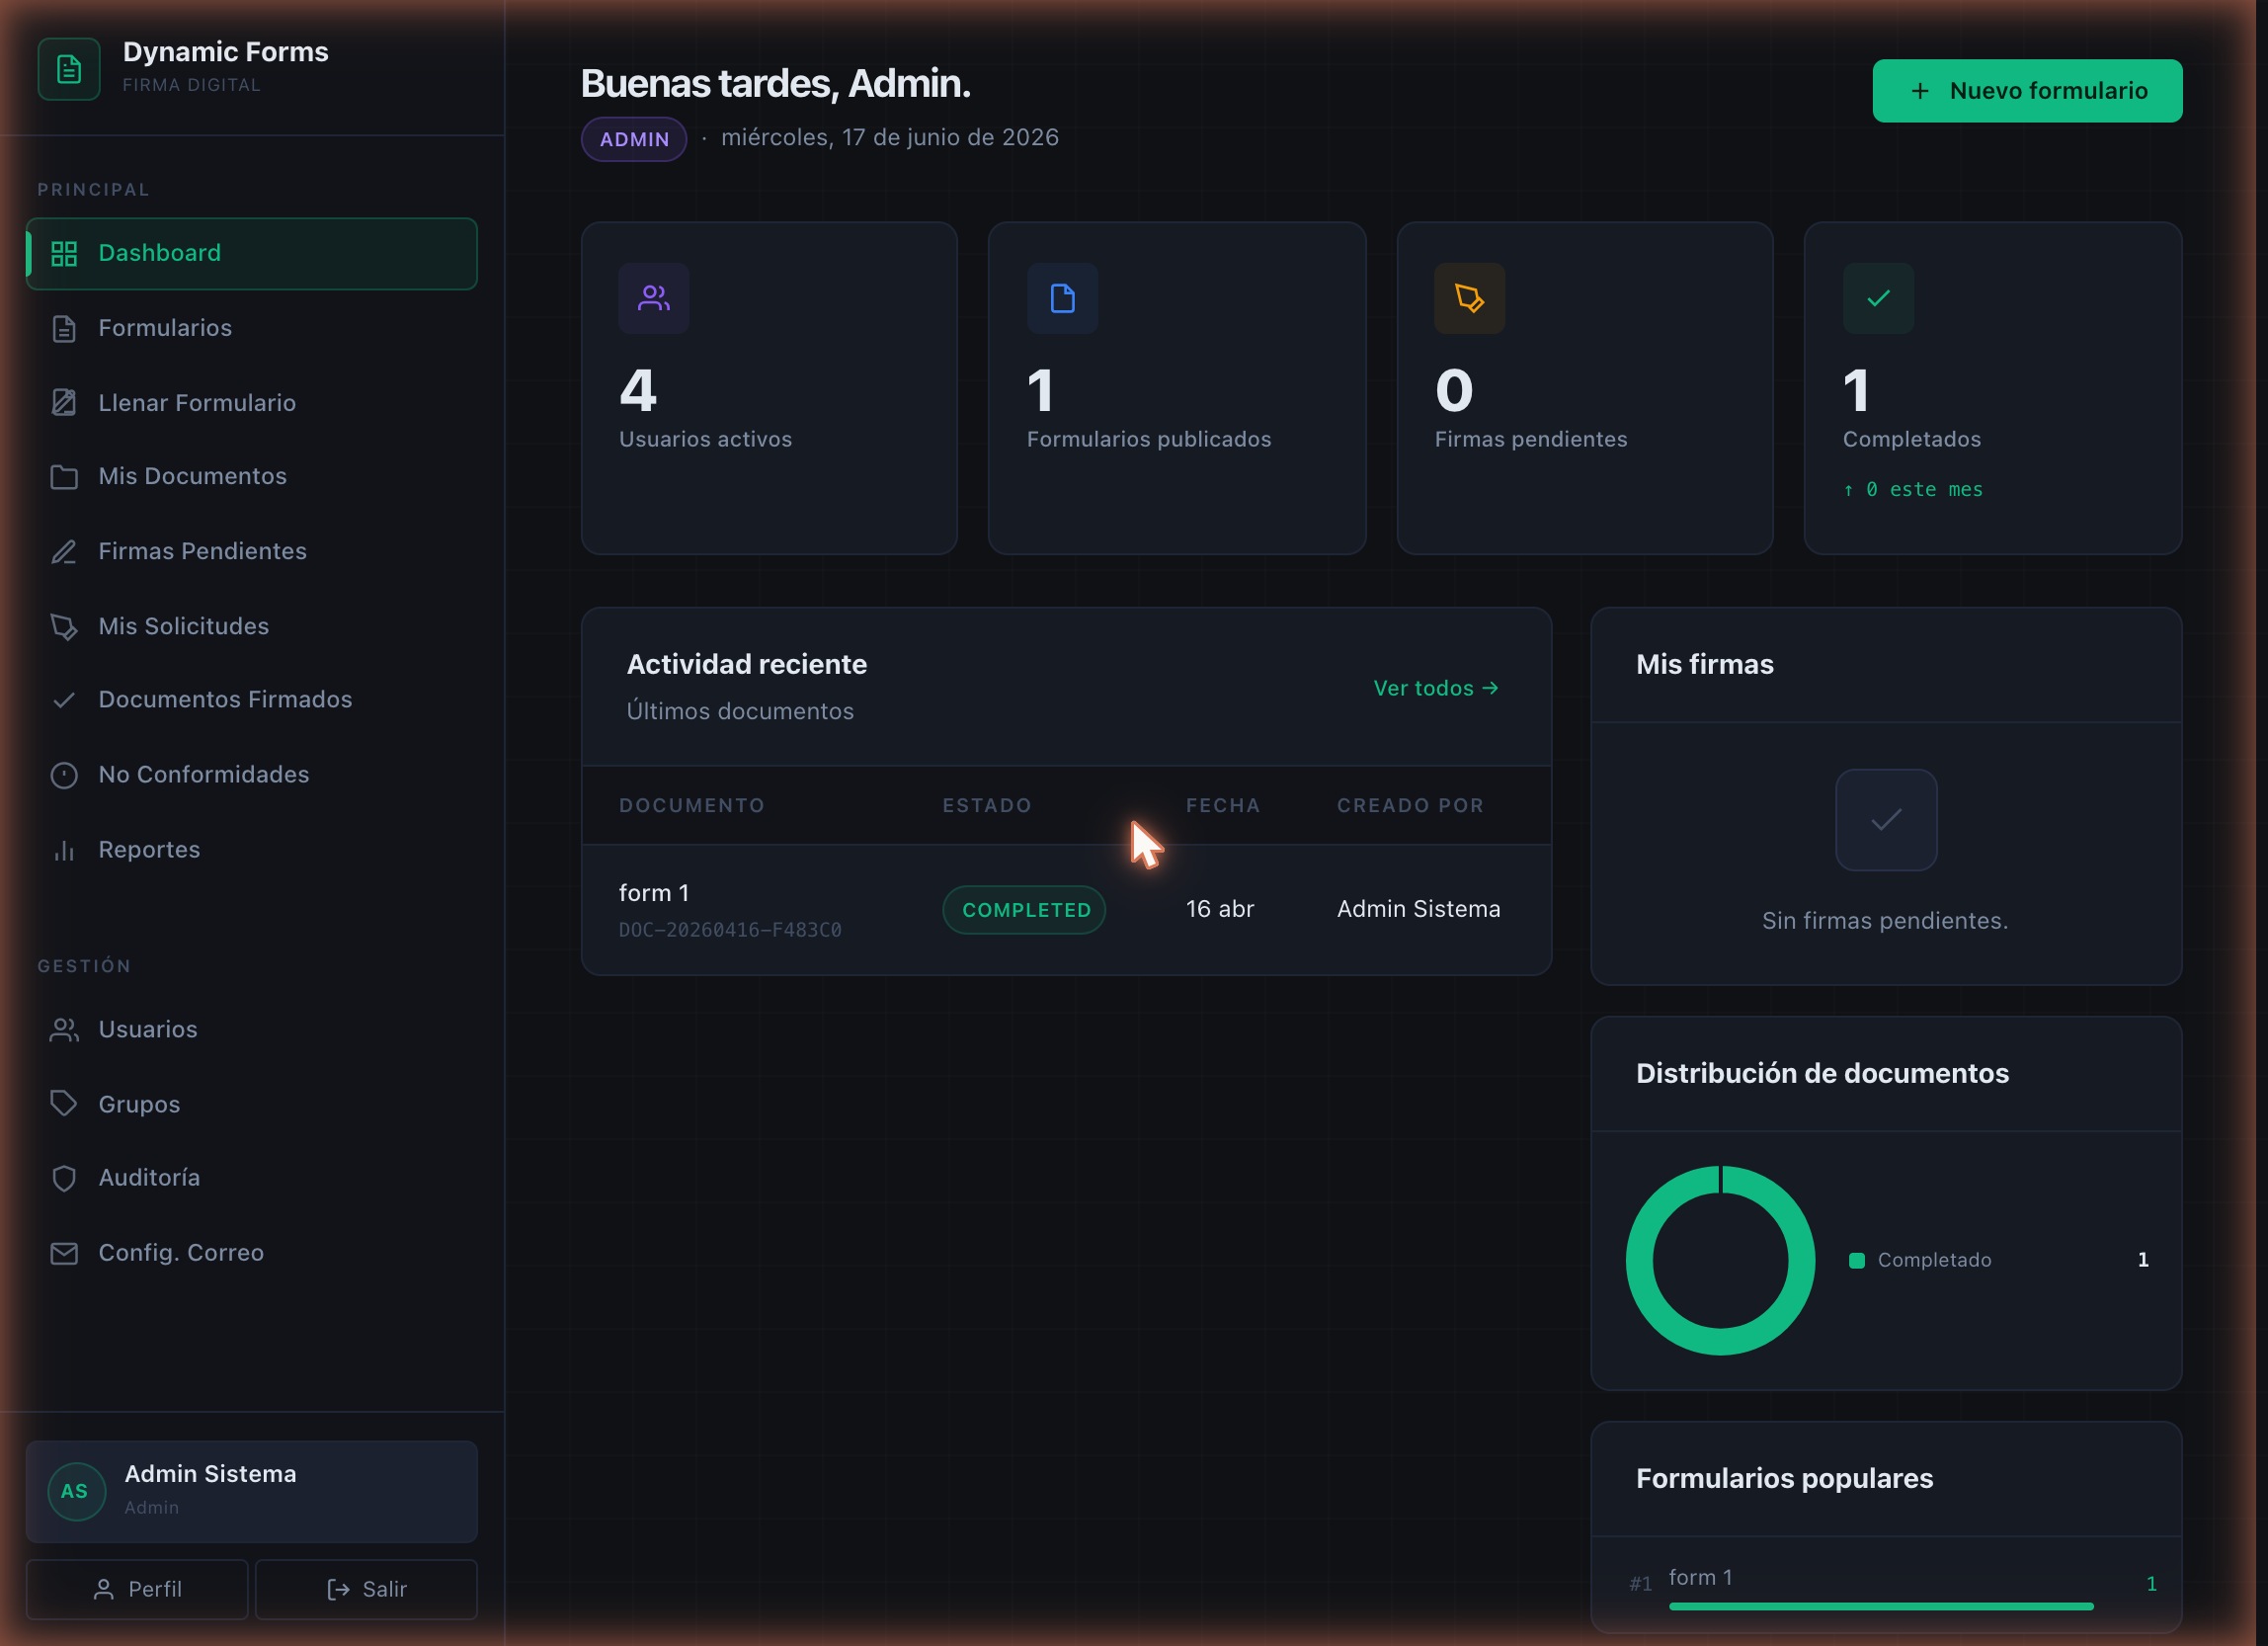
Task: Click the Formularios document icon
Action: click(x=64, y=328)
